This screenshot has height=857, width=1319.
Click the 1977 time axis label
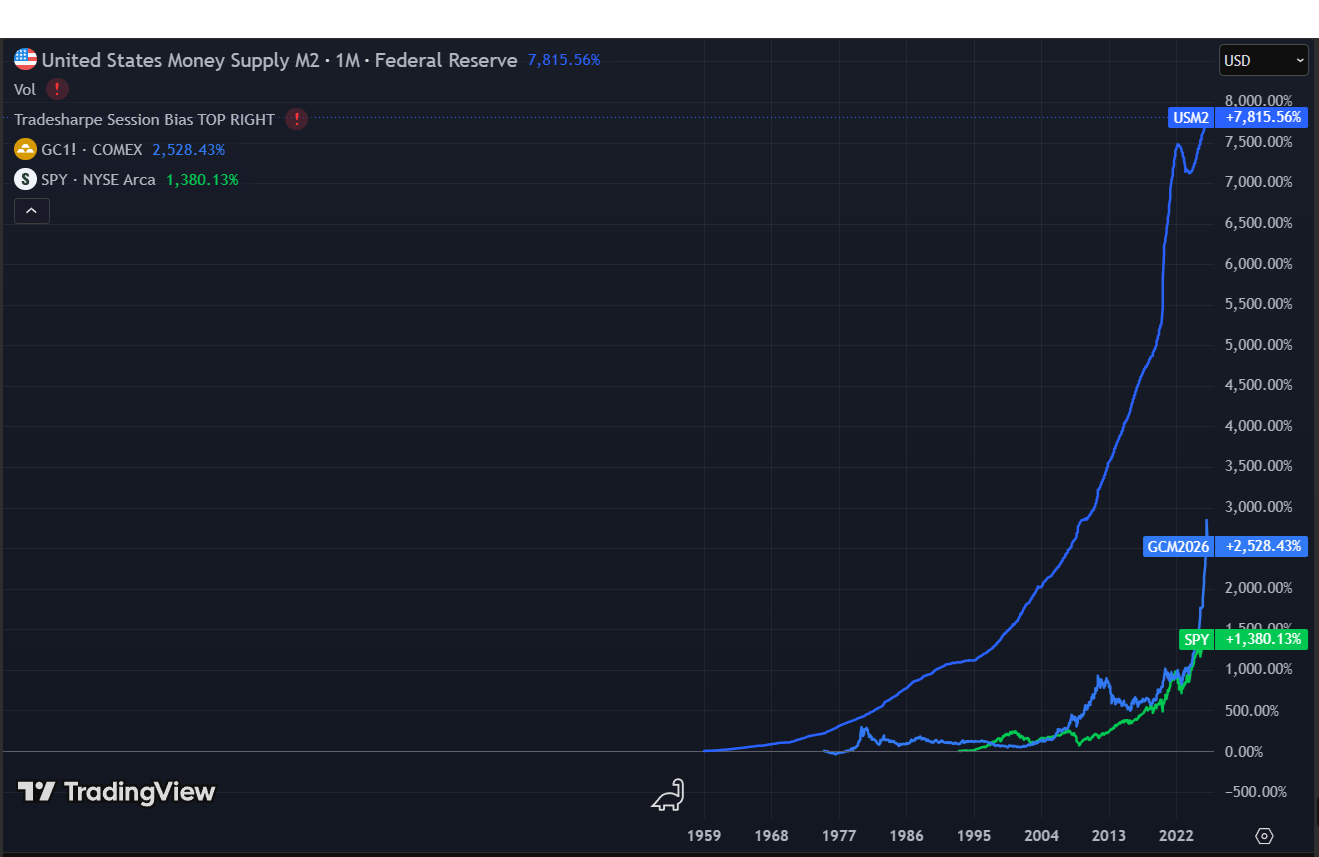(x=839, y=836)
